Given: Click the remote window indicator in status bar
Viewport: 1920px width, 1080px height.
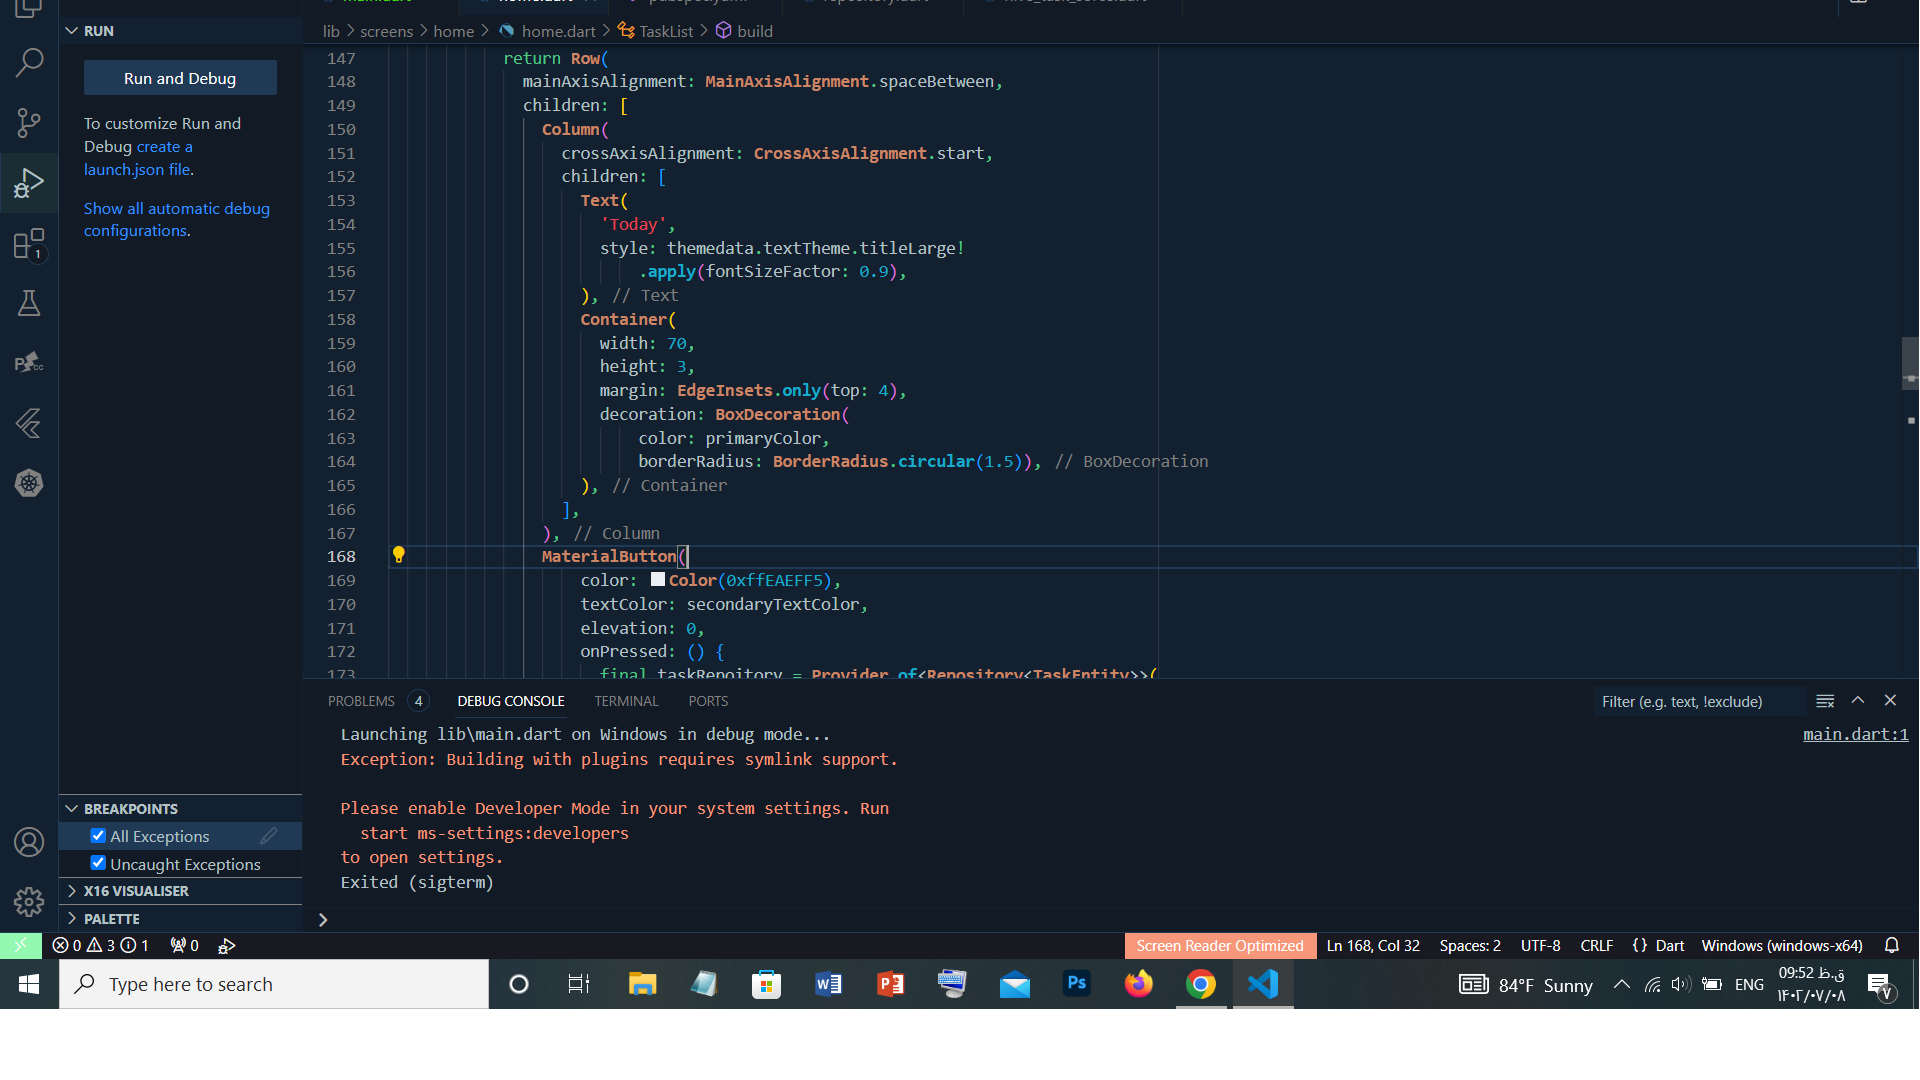Looking at the screenshot, I should click(20, 945).
